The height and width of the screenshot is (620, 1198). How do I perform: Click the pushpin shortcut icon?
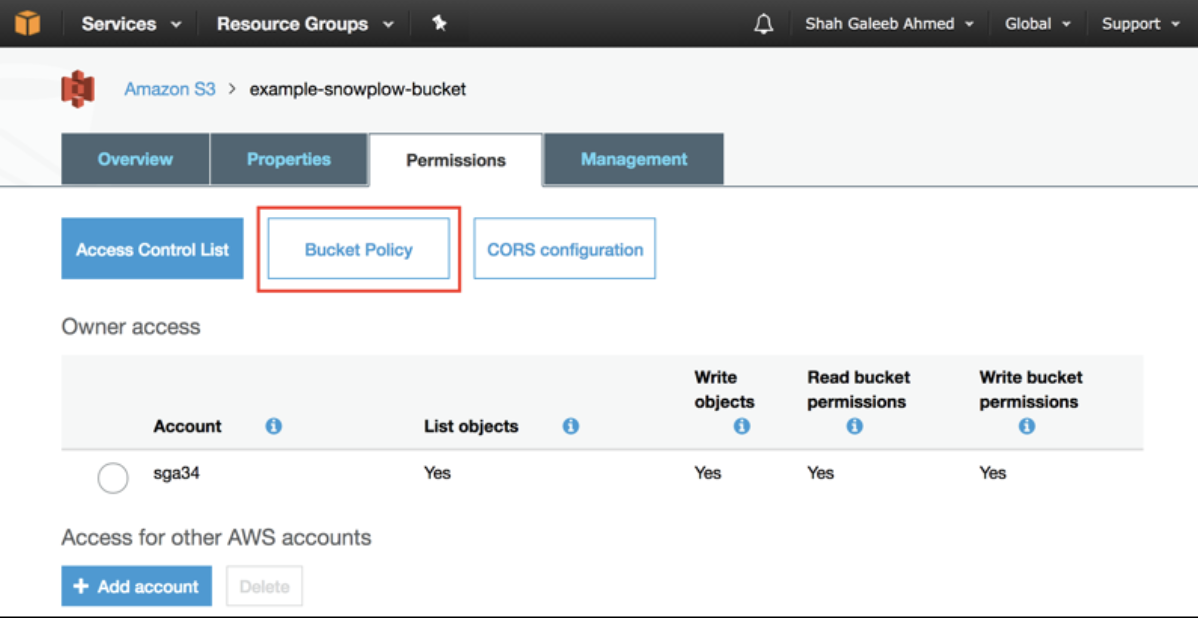(439, 24)
